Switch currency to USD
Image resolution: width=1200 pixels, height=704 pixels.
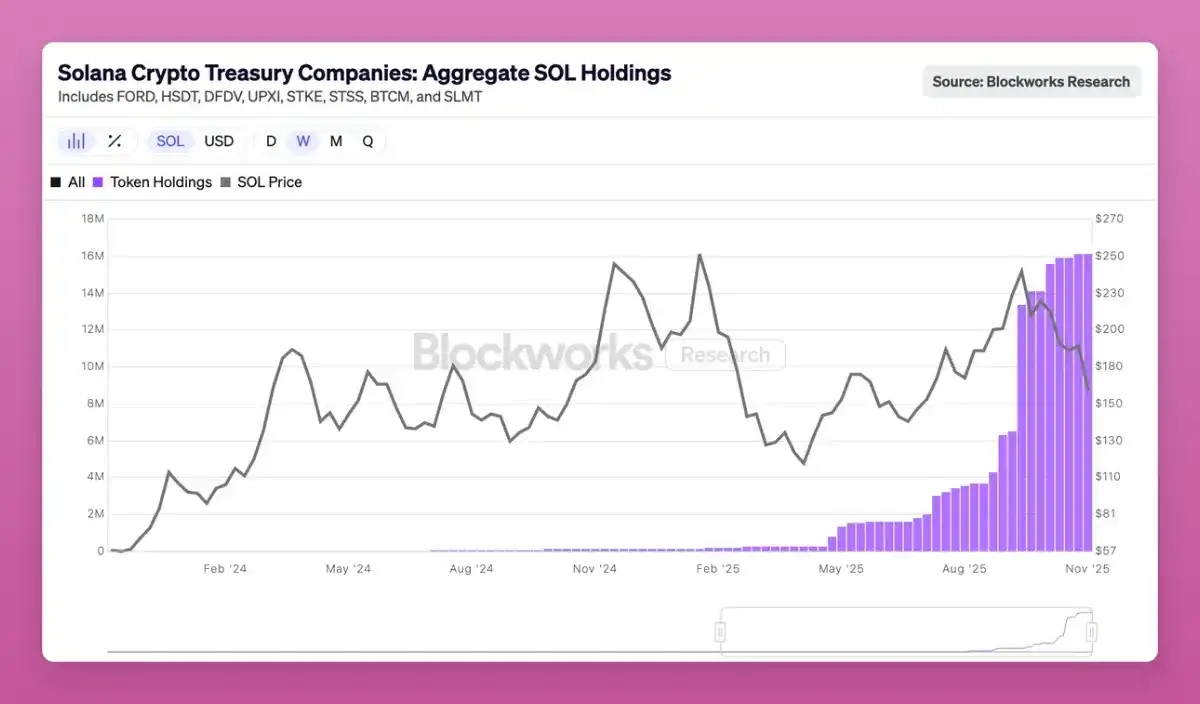[x=219, y=141]
